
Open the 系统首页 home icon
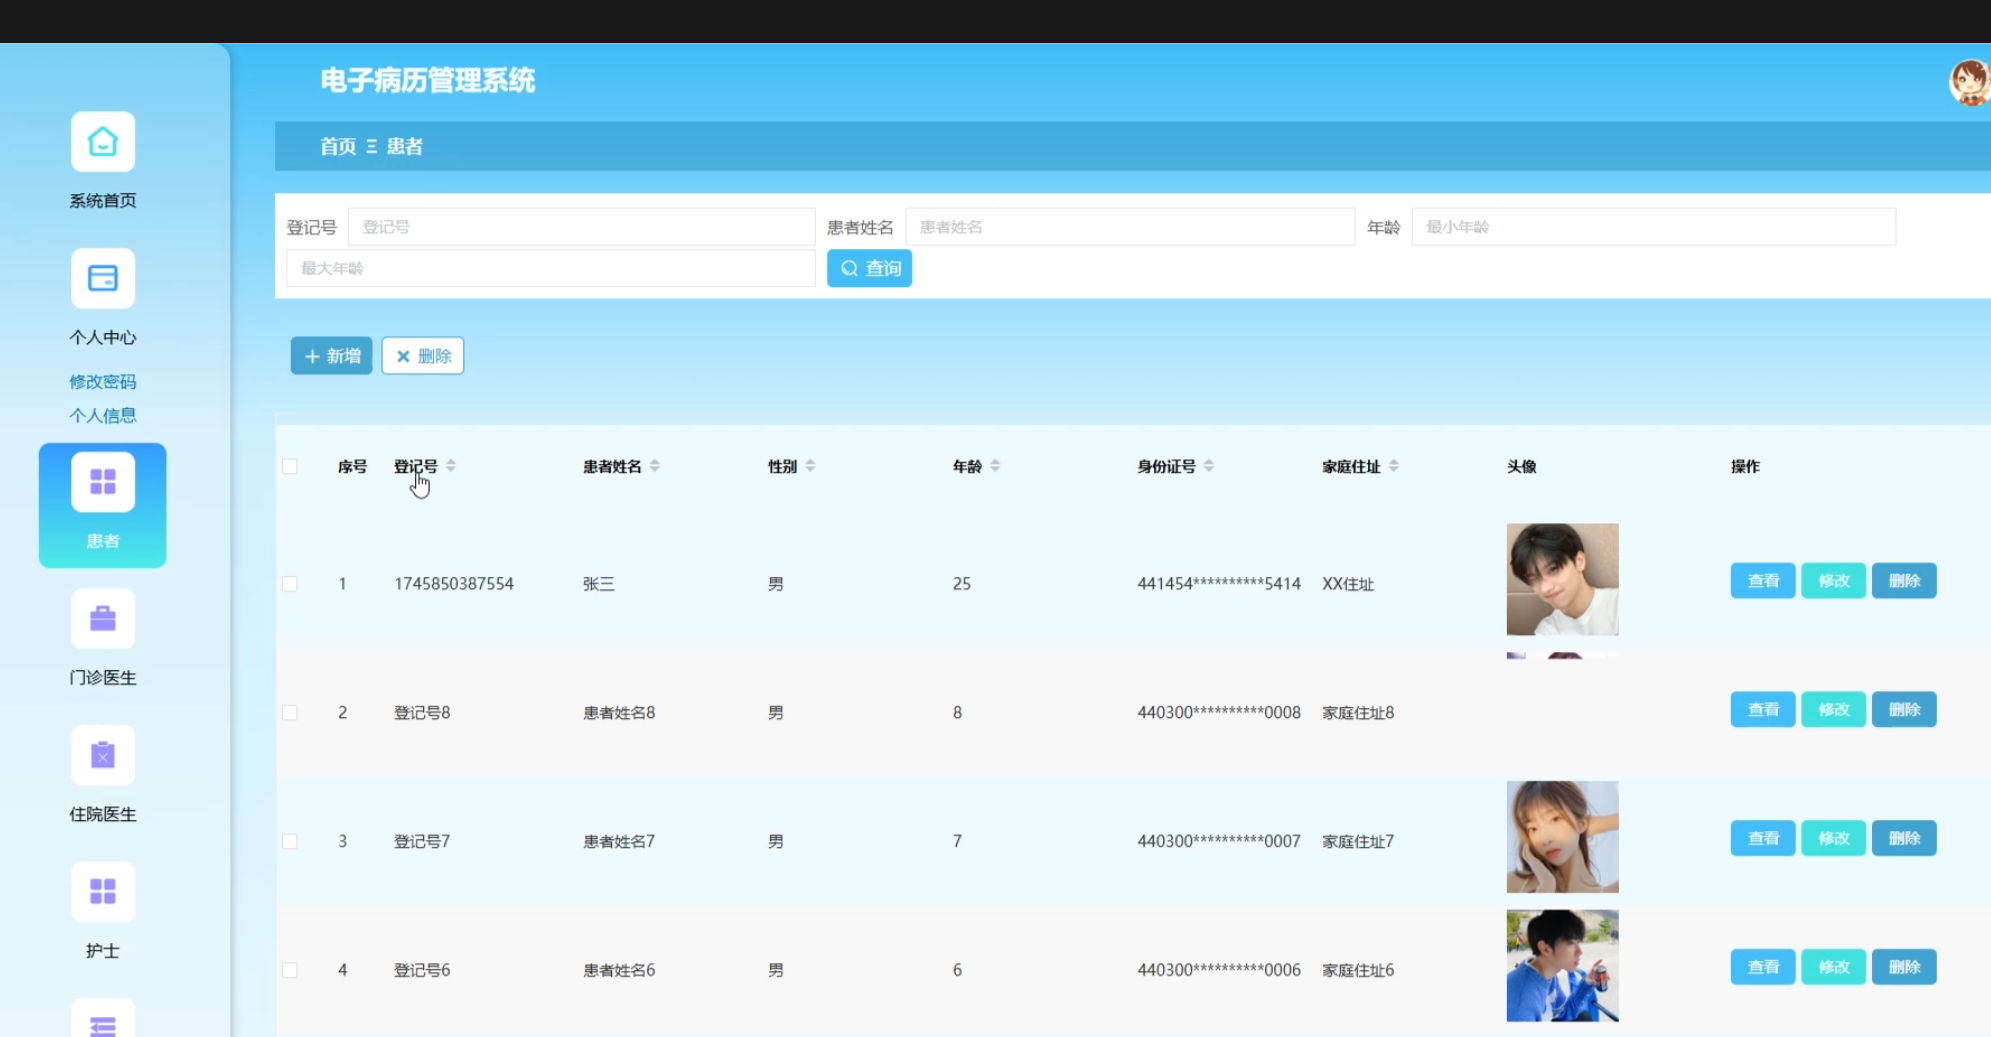pos(102,142)
